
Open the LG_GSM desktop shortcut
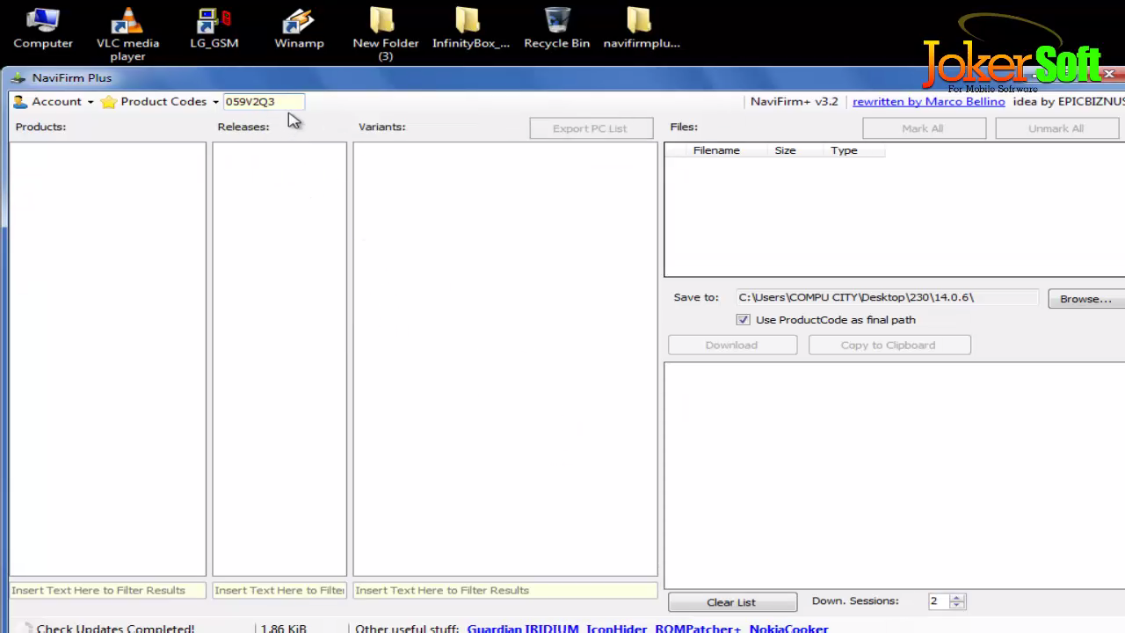click(x=214, y=28)
